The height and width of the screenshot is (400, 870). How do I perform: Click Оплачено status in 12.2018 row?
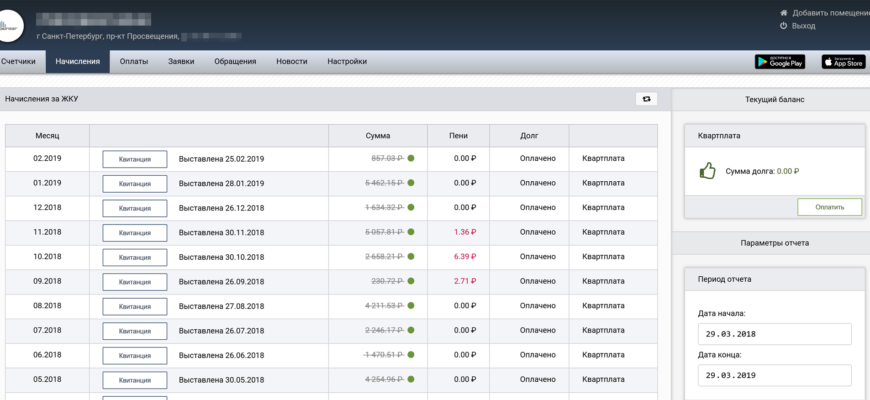click(x=538, y=207)
